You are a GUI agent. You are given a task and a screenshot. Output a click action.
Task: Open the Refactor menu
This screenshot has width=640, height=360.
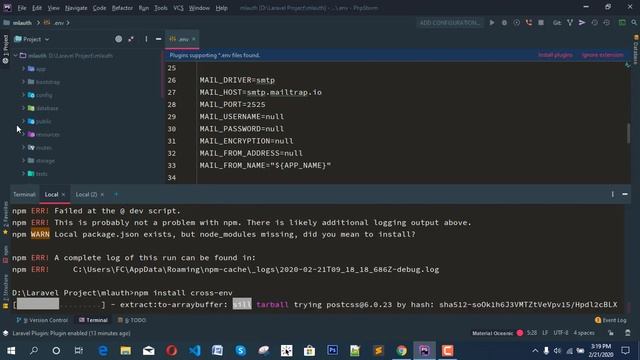(122, 8)
